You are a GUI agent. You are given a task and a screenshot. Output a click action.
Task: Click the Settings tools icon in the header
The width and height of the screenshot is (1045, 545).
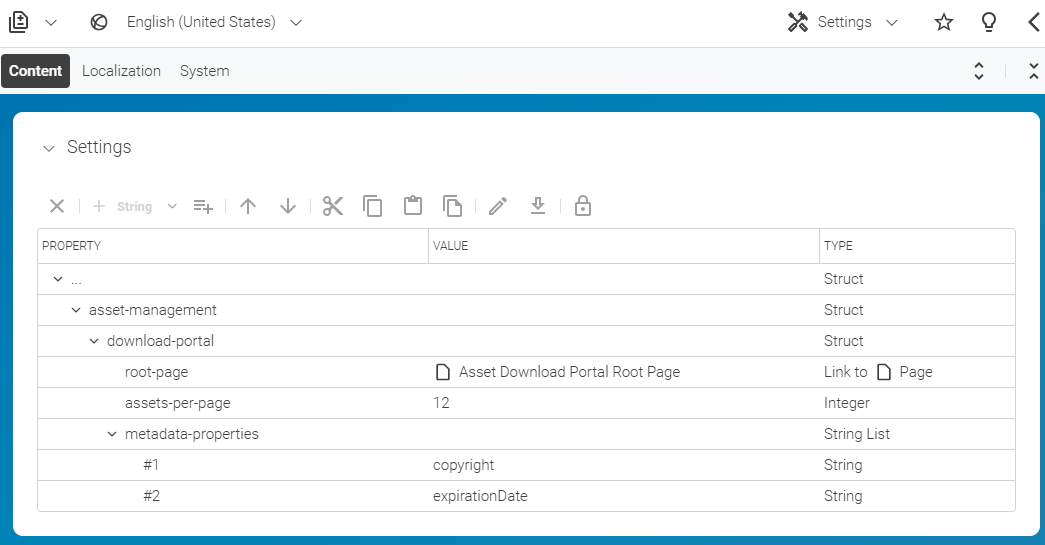pos(798,22)
